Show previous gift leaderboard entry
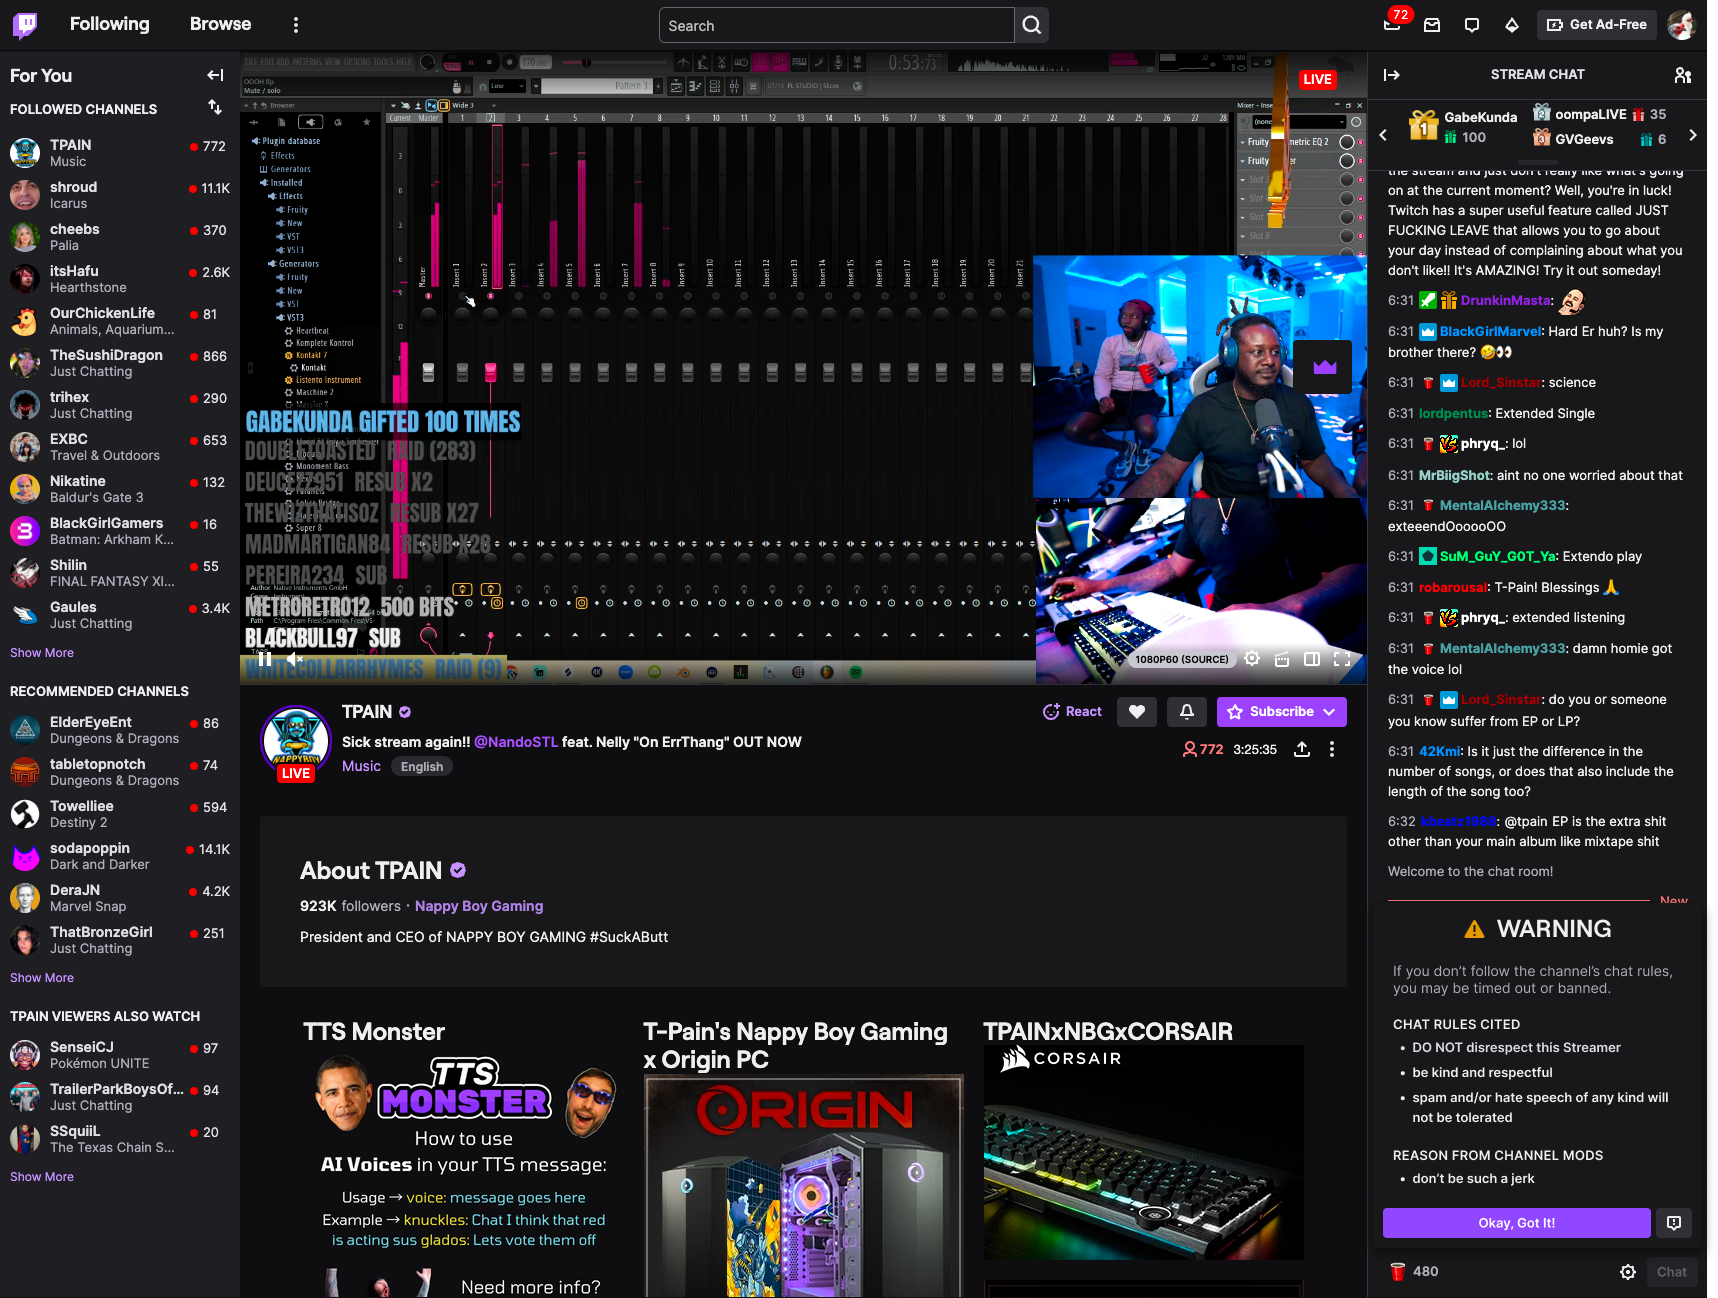 click(1383, 135)
